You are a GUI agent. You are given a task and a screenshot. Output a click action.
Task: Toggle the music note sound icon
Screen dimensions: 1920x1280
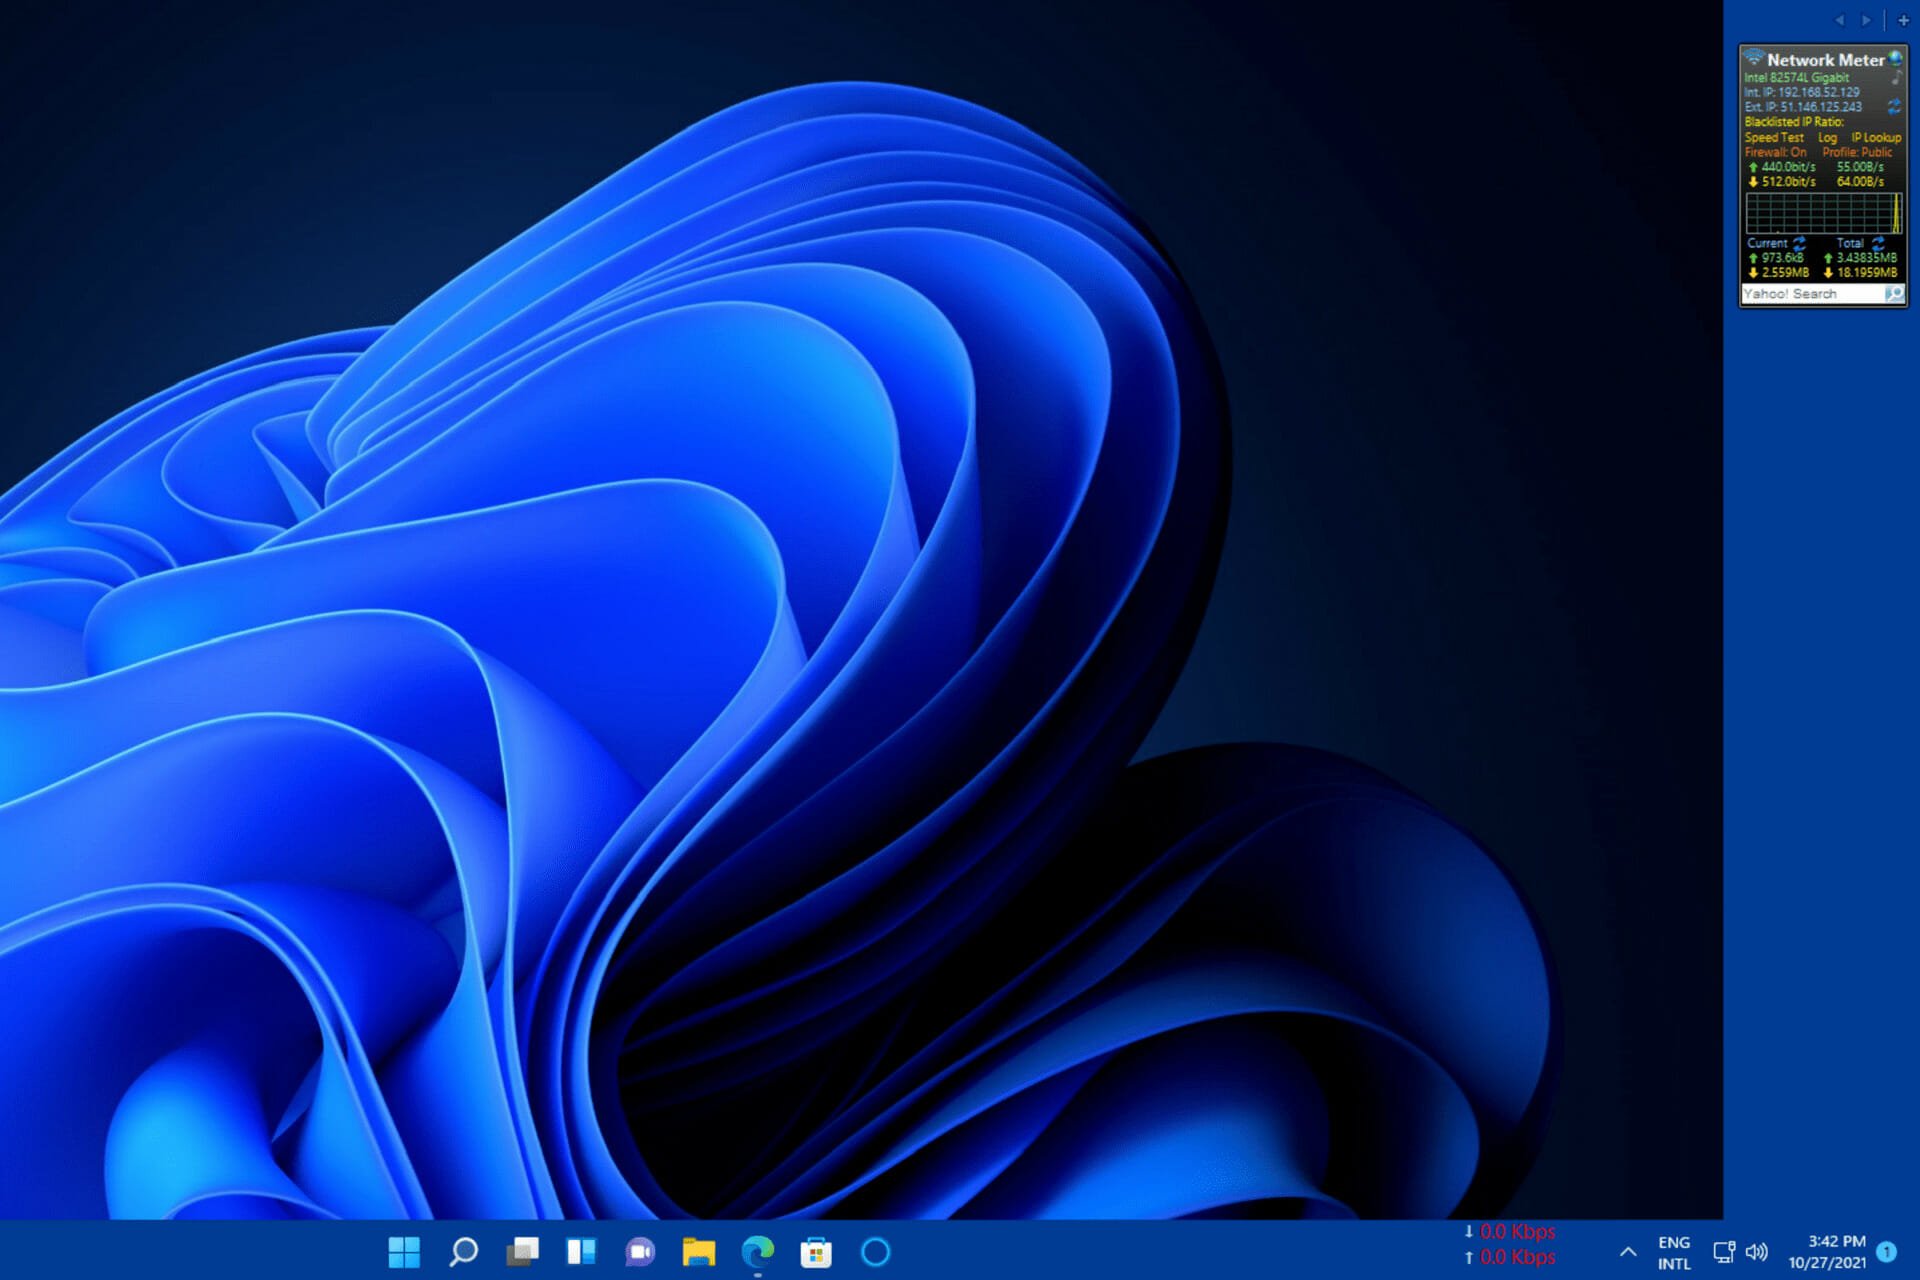(1896, 77)
